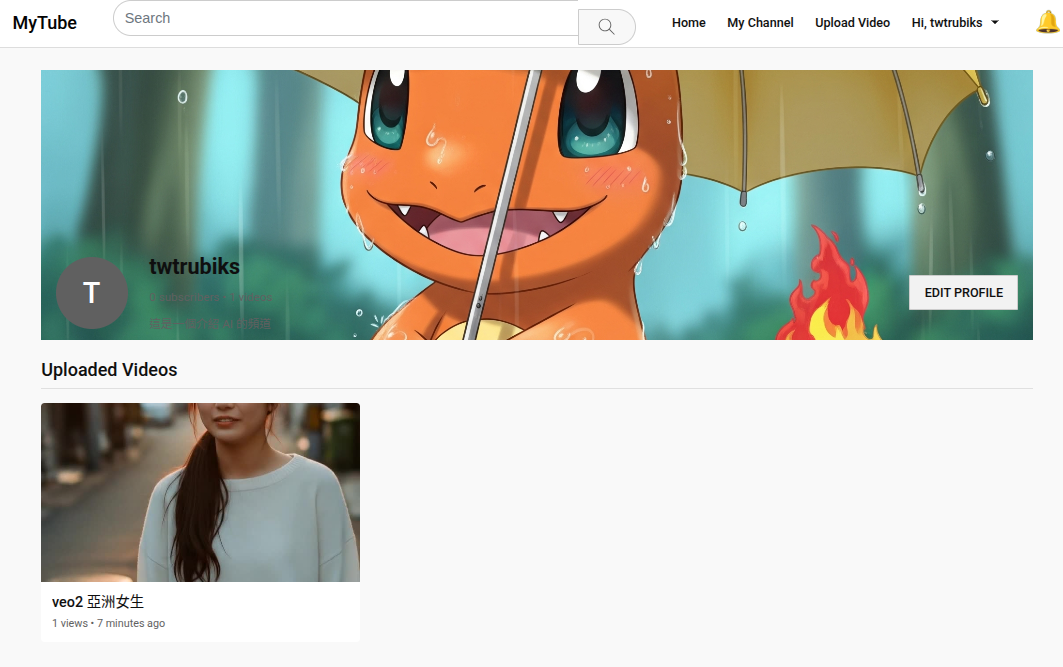The width and height of the screenshot is (1063, 667).
Task: Click the 1 views • 7 minutes ago text
Action: pos(108,623)
